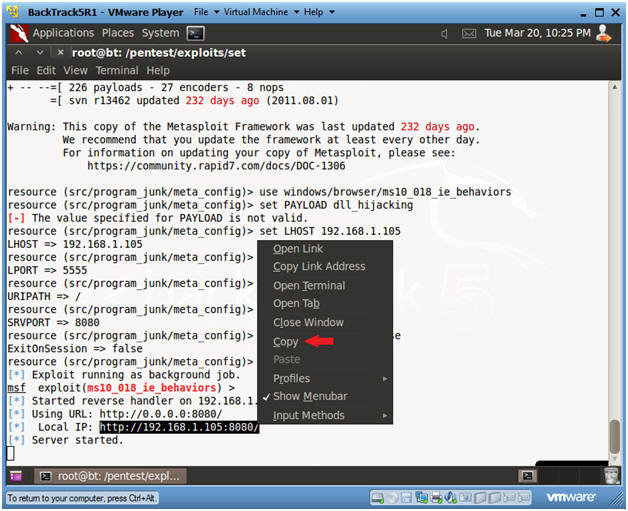Image resolution: width=628 pixels, height=511 pixels.
Task: Click VMware hard disk status icon
Action: 378,498
